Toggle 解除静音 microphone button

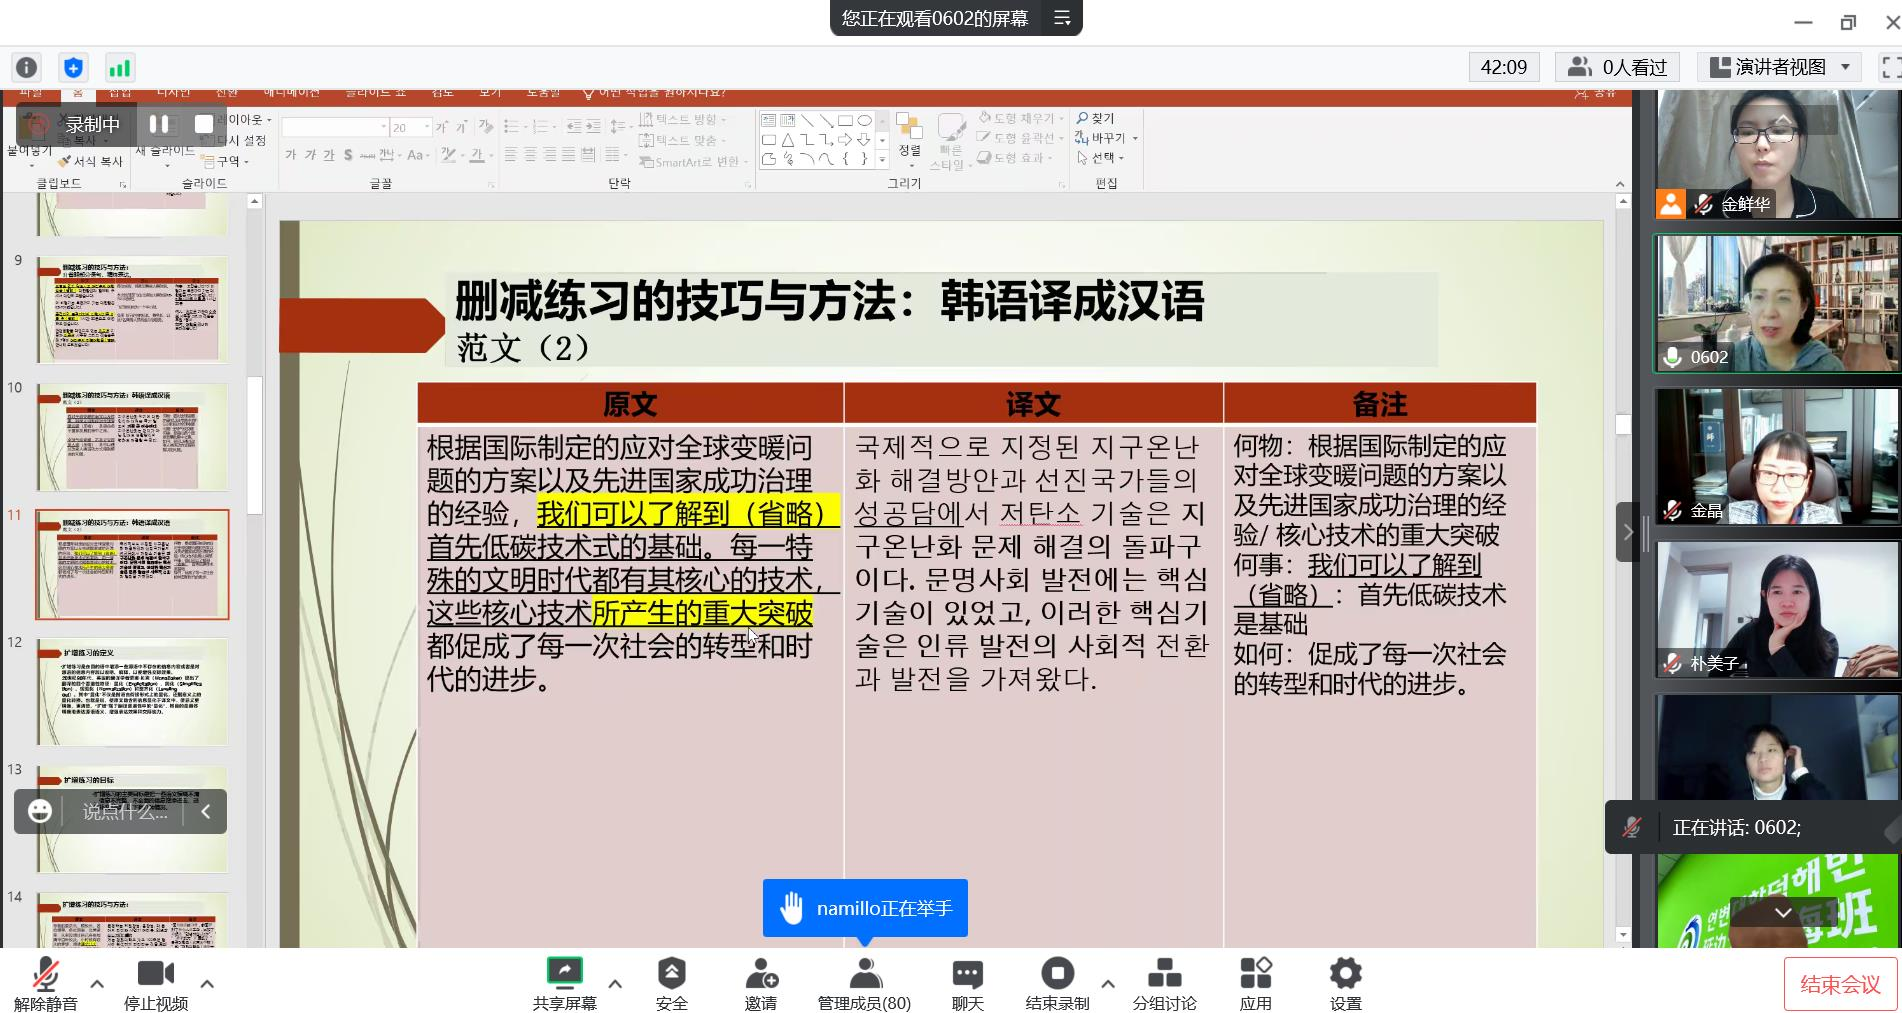pyautogui.click(x=45, y=983)
